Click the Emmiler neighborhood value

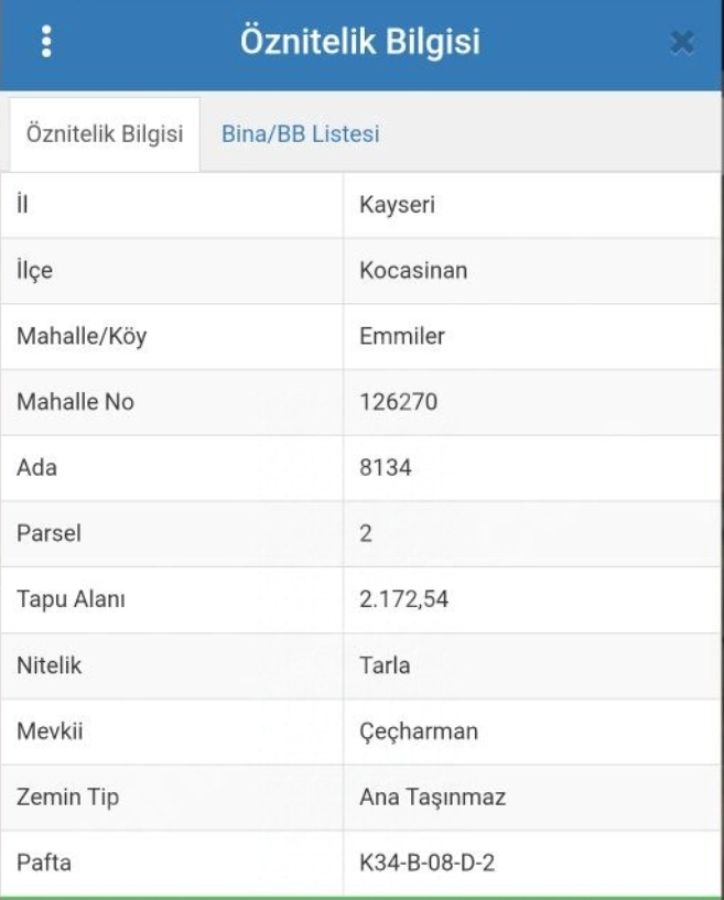point(402,336)
